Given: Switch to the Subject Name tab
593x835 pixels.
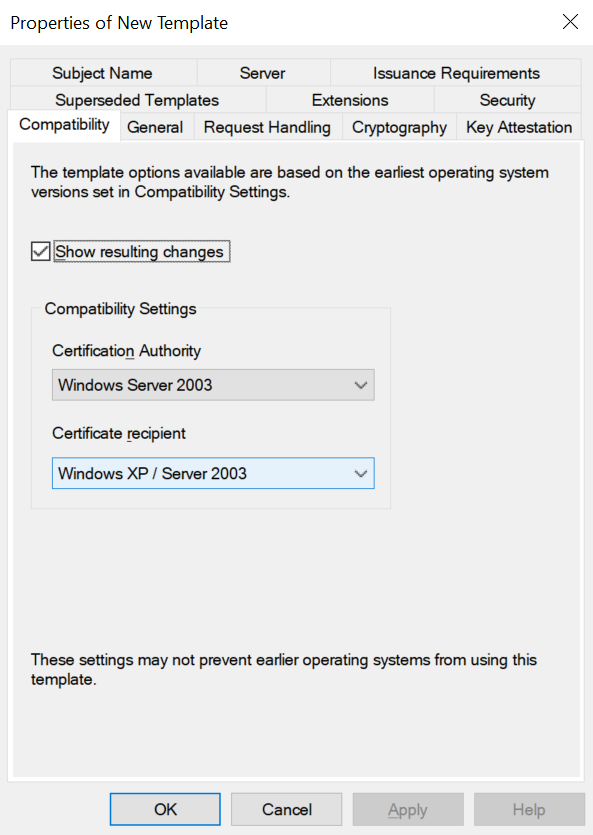Looking at the screenshot, I should click(103, 73).
